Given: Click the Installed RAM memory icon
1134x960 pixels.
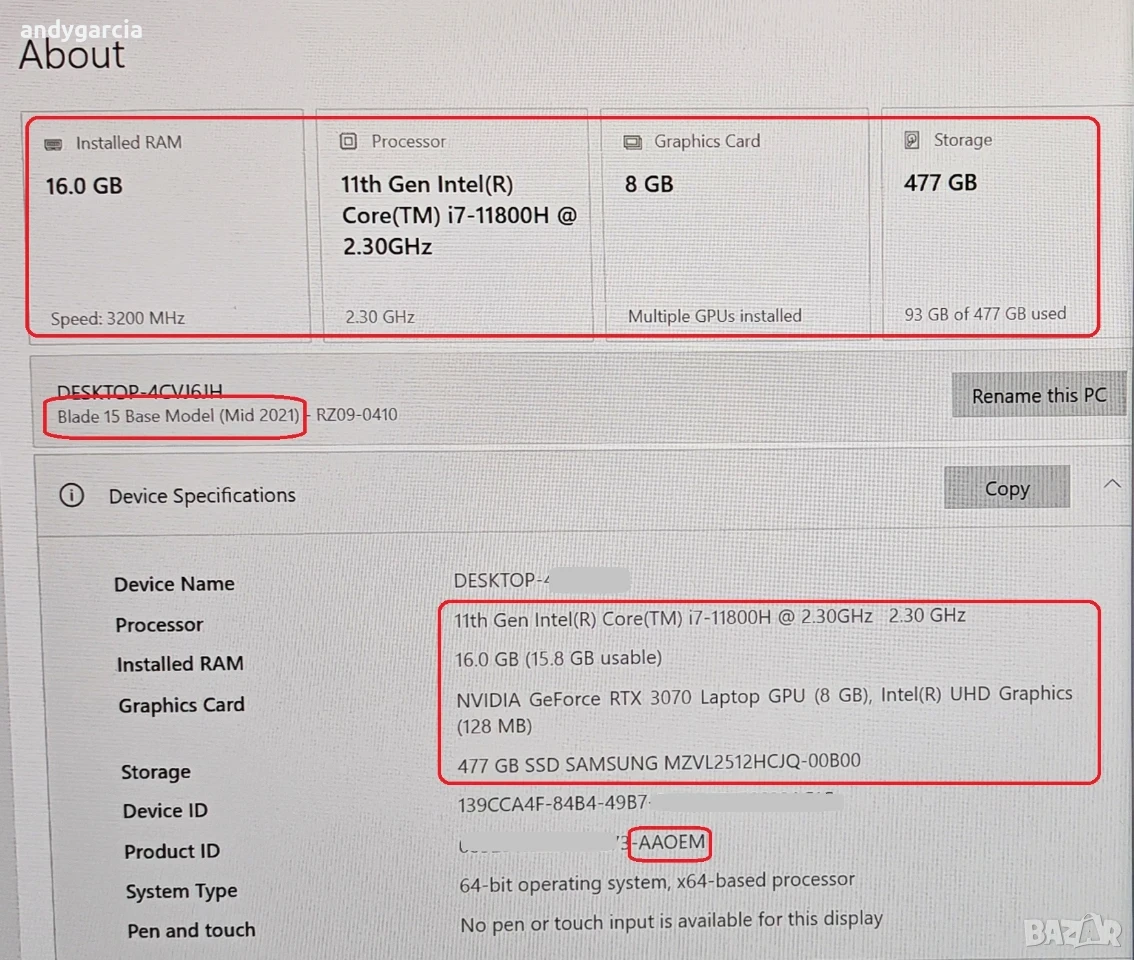Looking at the screenshot, I should [54, 145].
